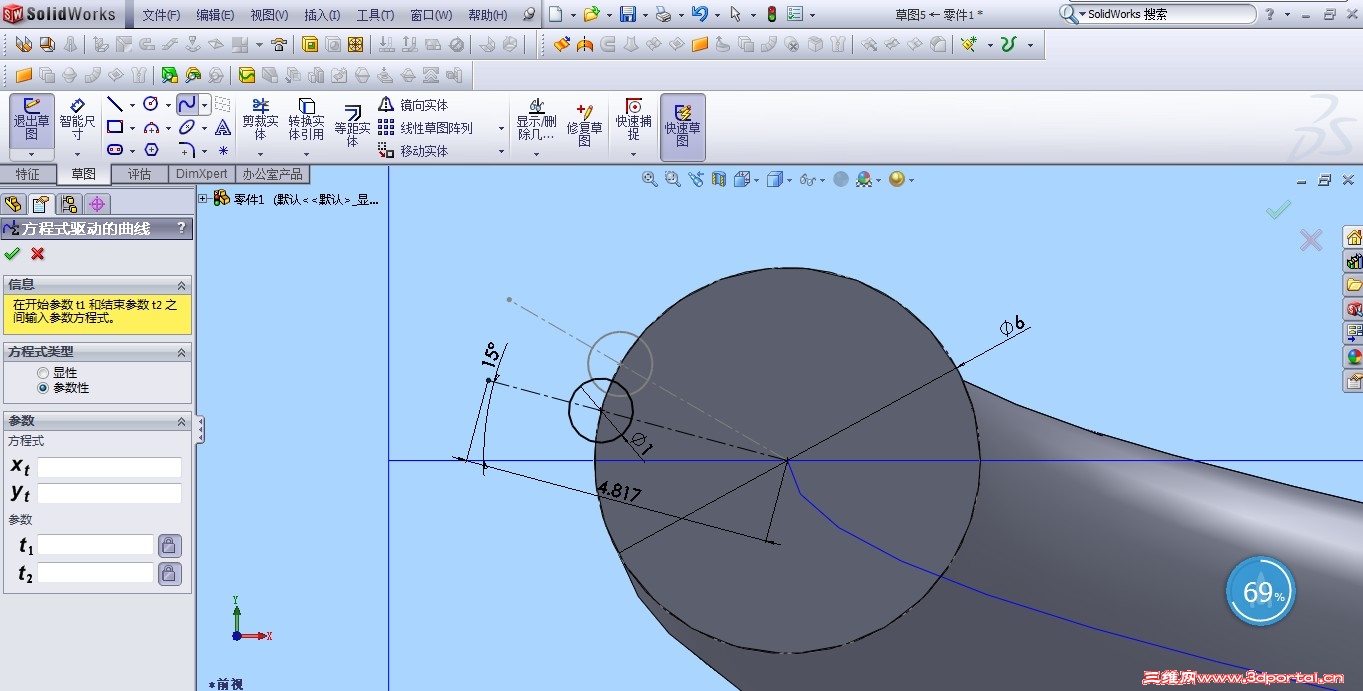Collapse the 信息 section
Image resolution: width=1363 pixels, height=691 pixels.
[181, 285]
